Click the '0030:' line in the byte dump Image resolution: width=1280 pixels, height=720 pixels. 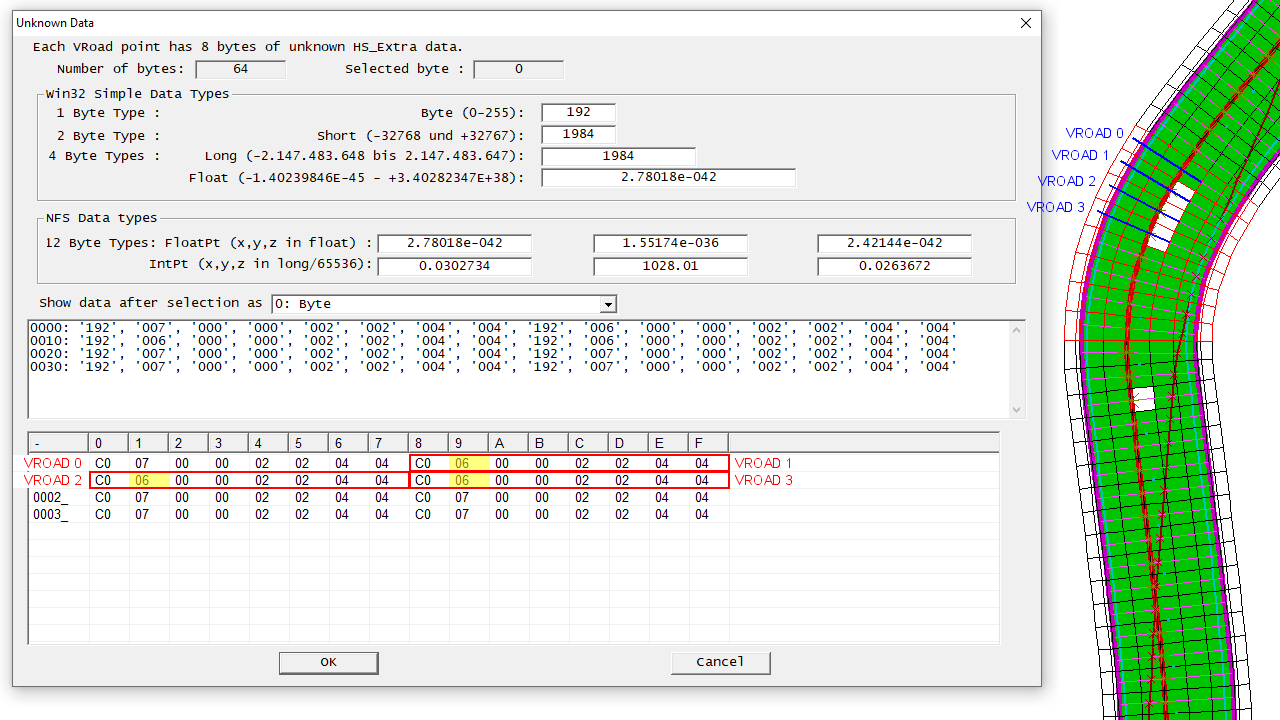tap(493, 366)
